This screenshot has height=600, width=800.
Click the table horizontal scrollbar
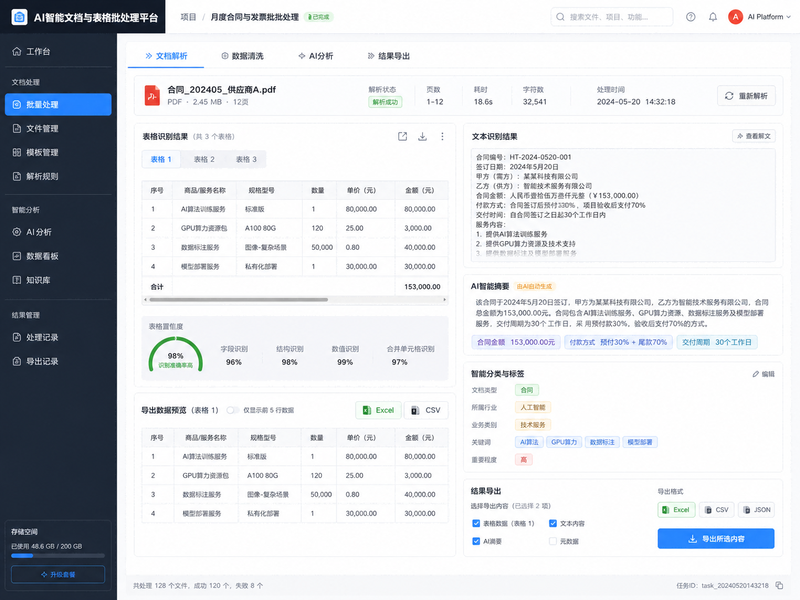(238, 300)
